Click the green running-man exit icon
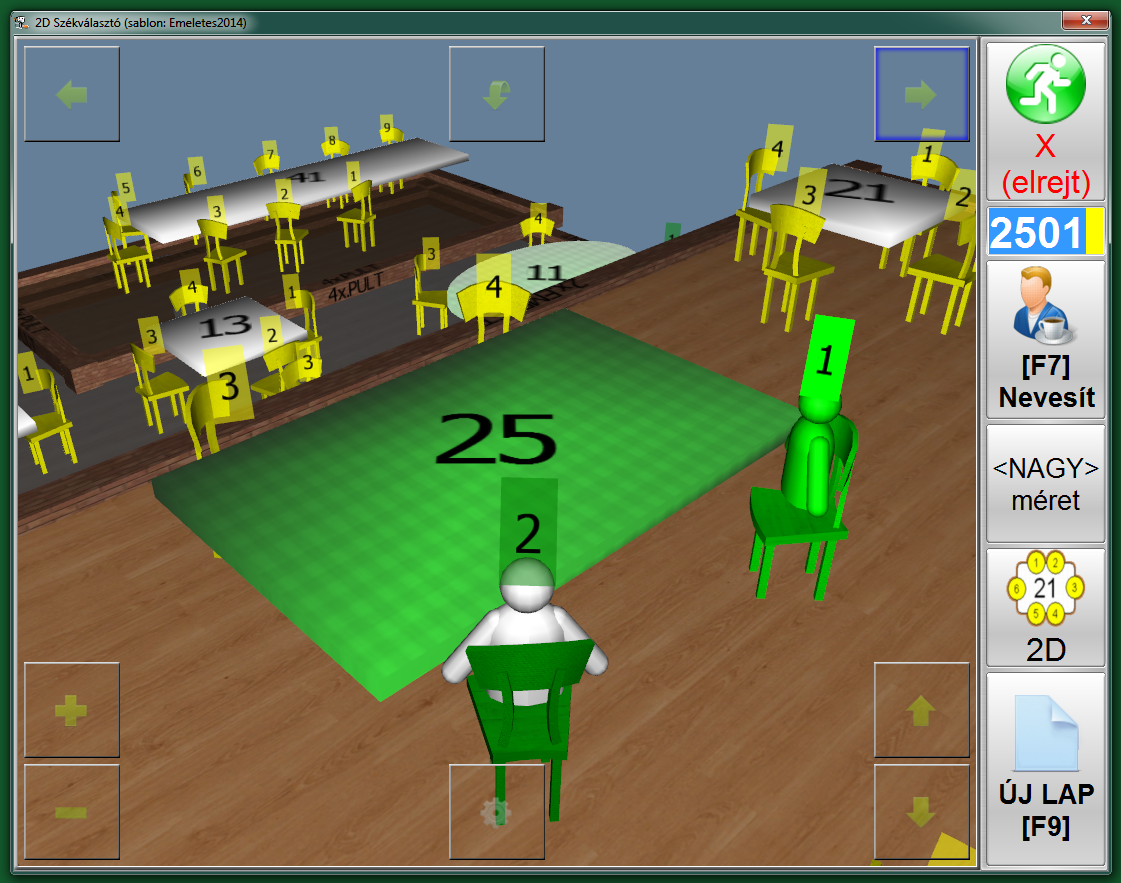Image resolution: width=1121 pixels, height=883 pixels. click(x=1045, y=86)
